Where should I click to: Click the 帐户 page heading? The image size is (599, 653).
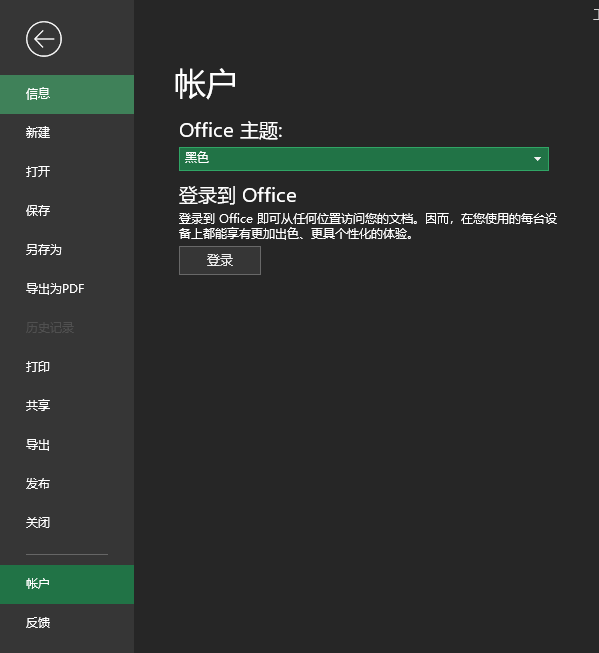tap(205, 84)
